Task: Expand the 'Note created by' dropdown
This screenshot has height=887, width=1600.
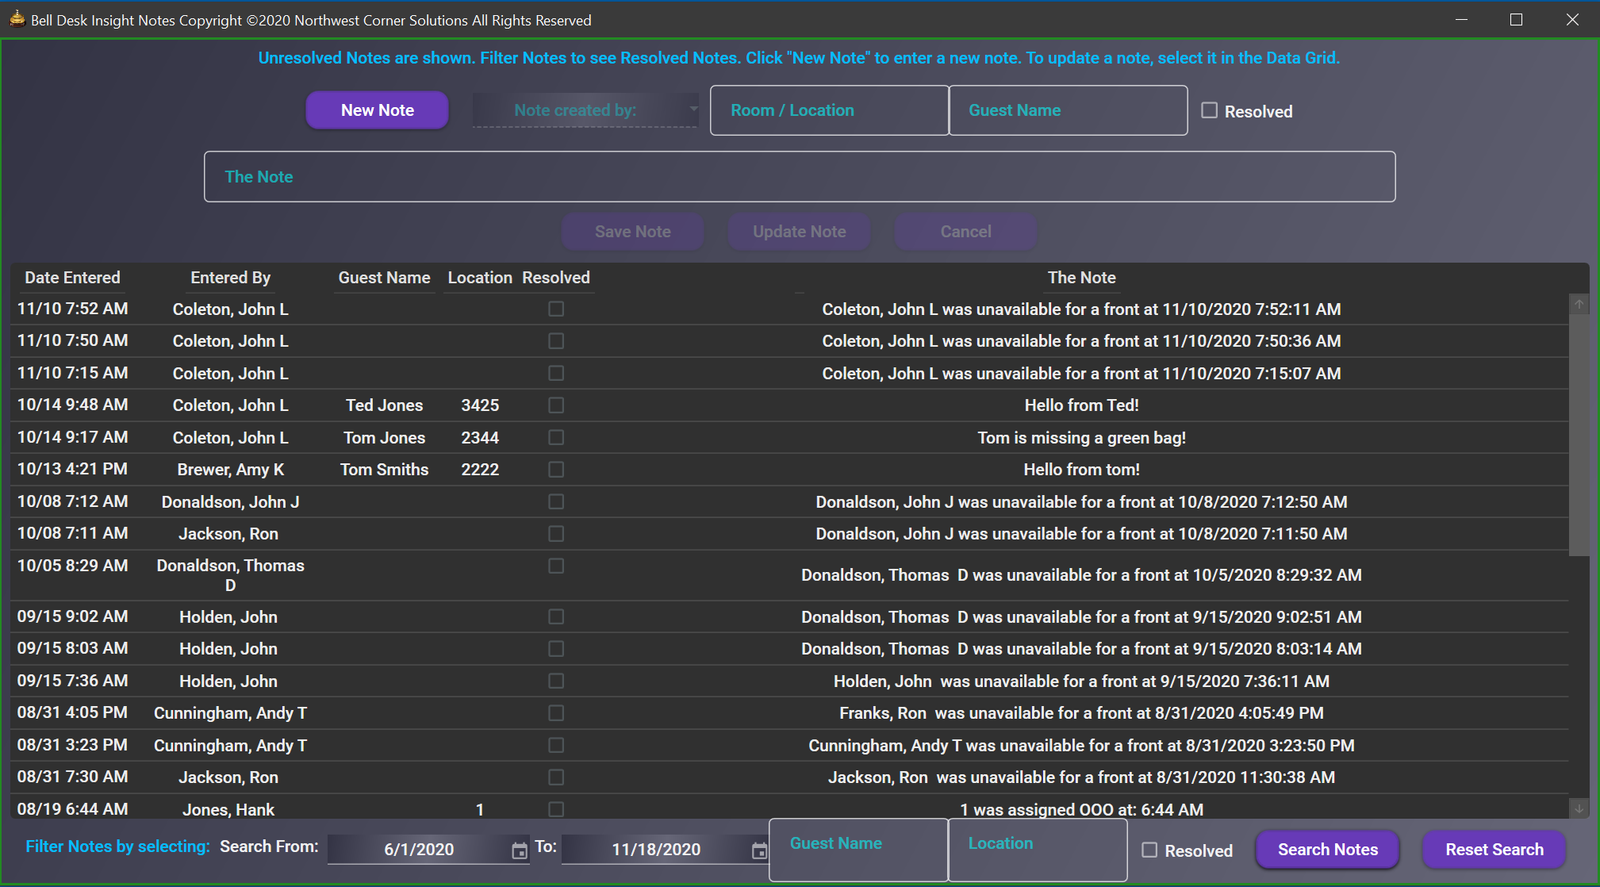Action: coord(692,109)
